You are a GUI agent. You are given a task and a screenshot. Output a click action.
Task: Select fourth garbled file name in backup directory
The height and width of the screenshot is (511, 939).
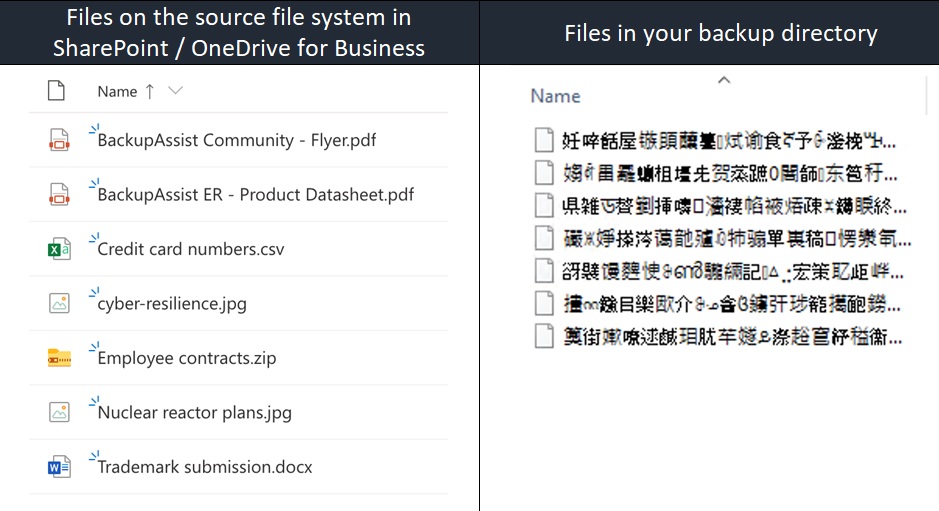point(737,238)
